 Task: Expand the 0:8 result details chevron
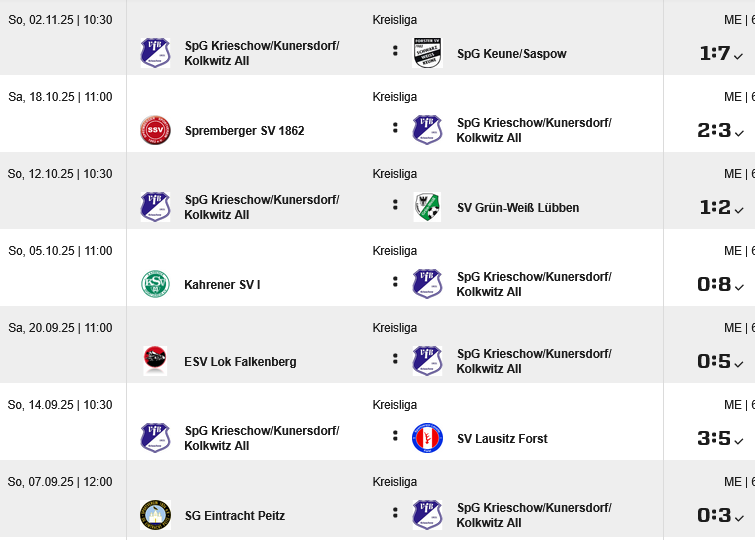coord(740,287)
